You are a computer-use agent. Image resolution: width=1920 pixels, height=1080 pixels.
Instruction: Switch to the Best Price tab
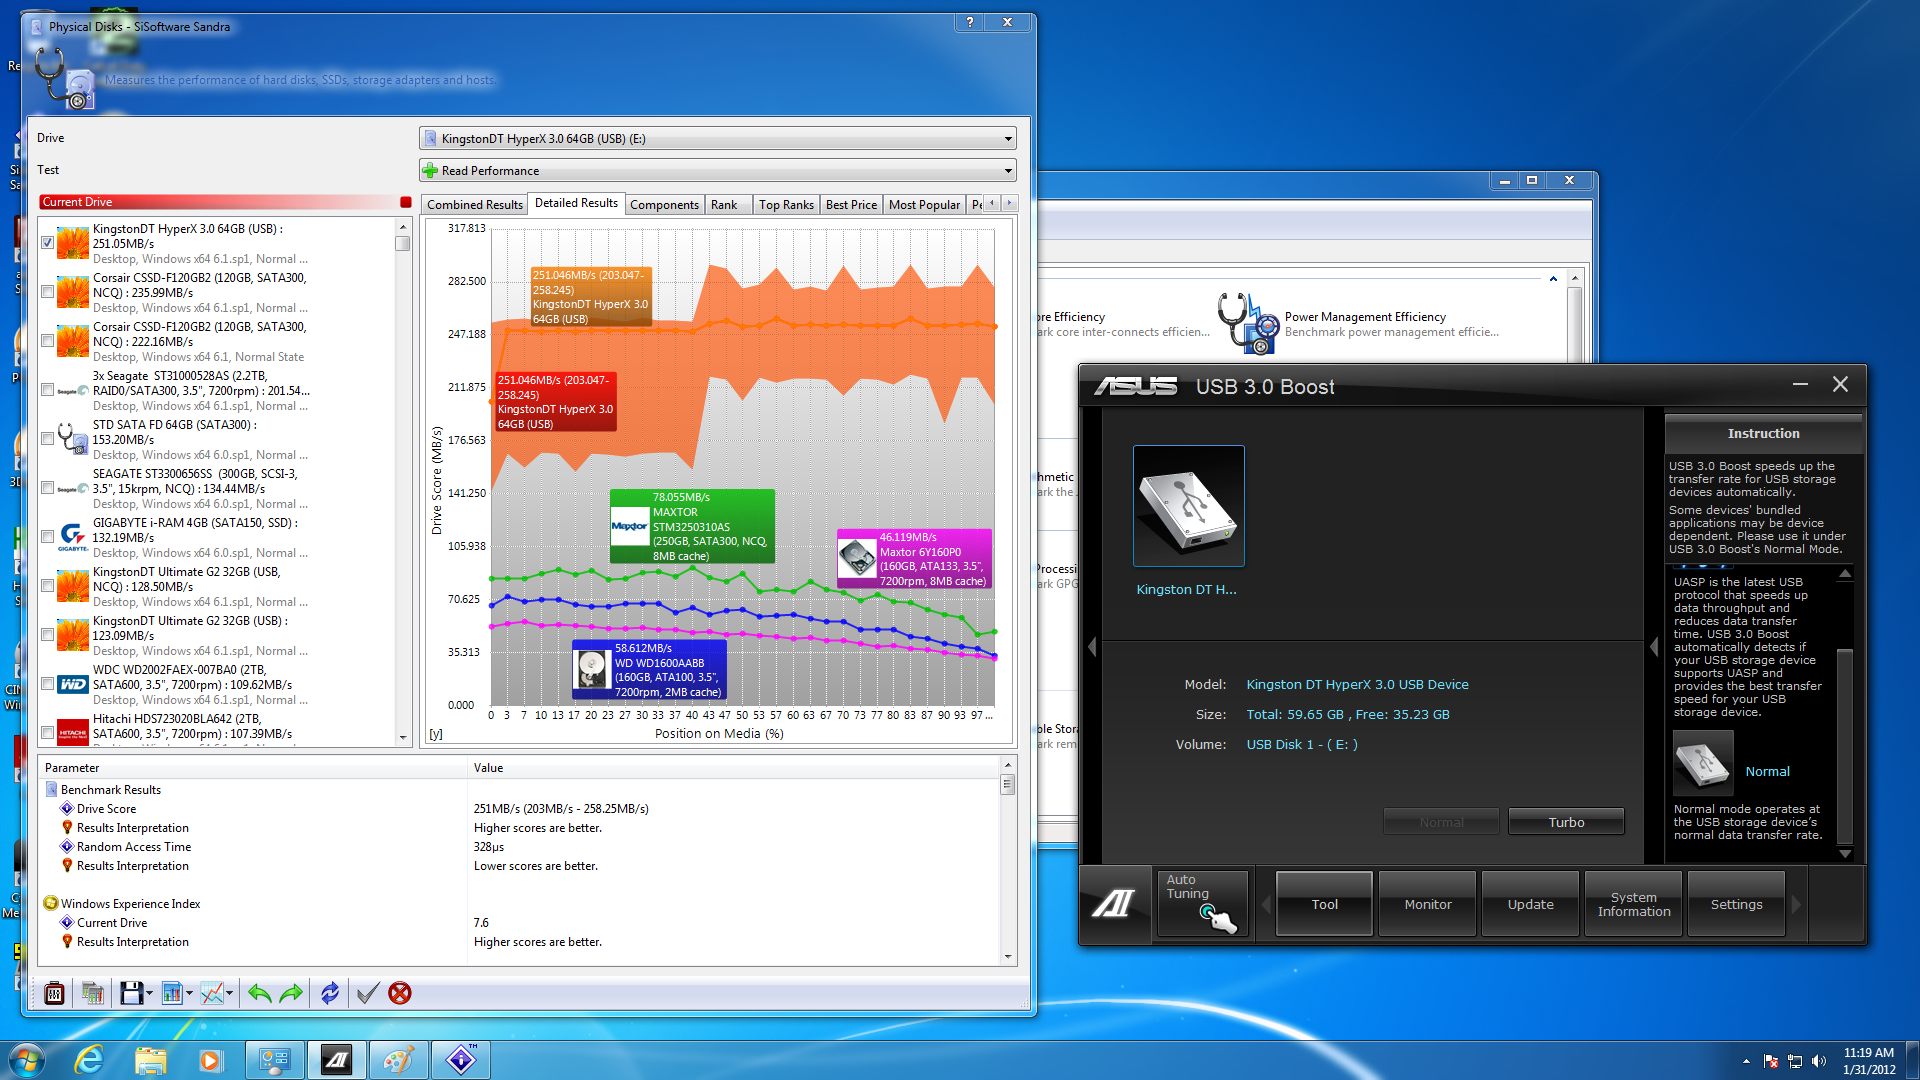[x=851, y=205]
